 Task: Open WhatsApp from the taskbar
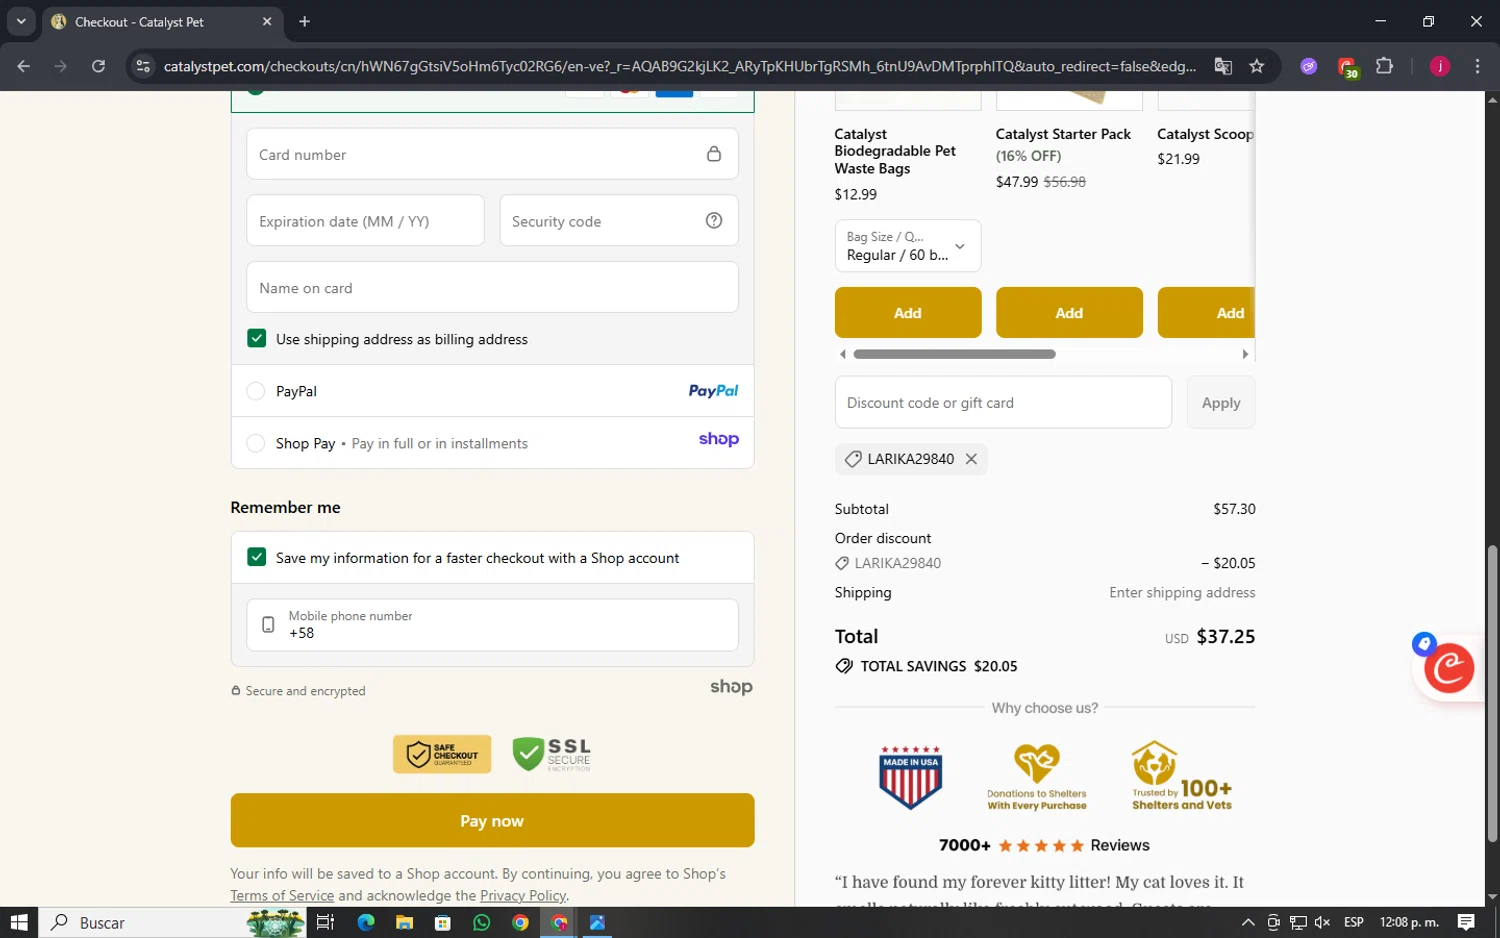click(x=482, y=922)
